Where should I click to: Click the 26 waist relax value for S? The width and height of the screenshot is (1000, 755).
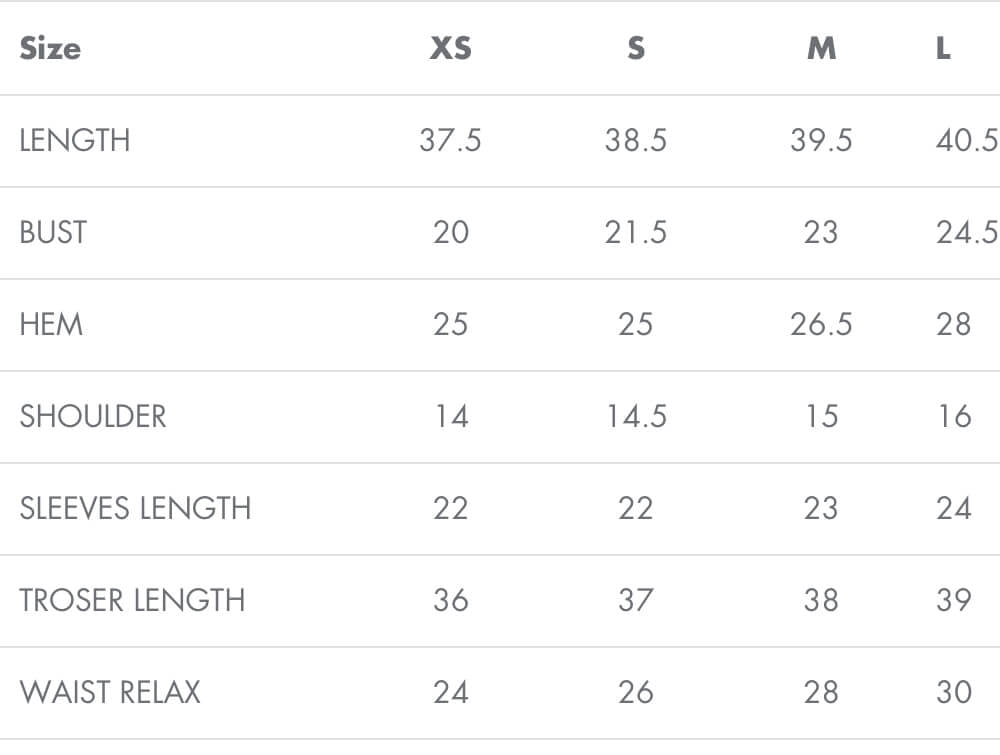tap(636, 692)
